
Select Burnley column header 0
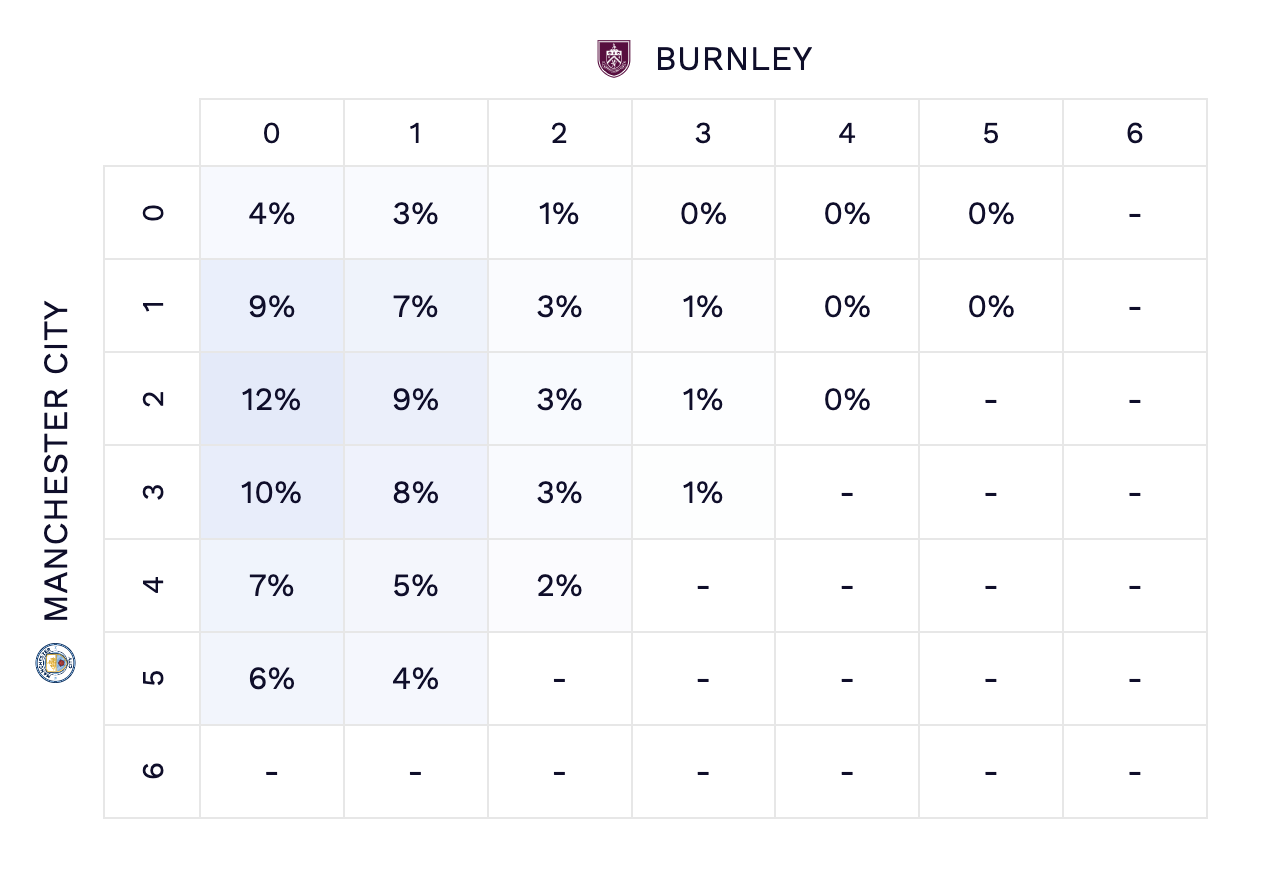pyautogui.click(x=272, y=133)
